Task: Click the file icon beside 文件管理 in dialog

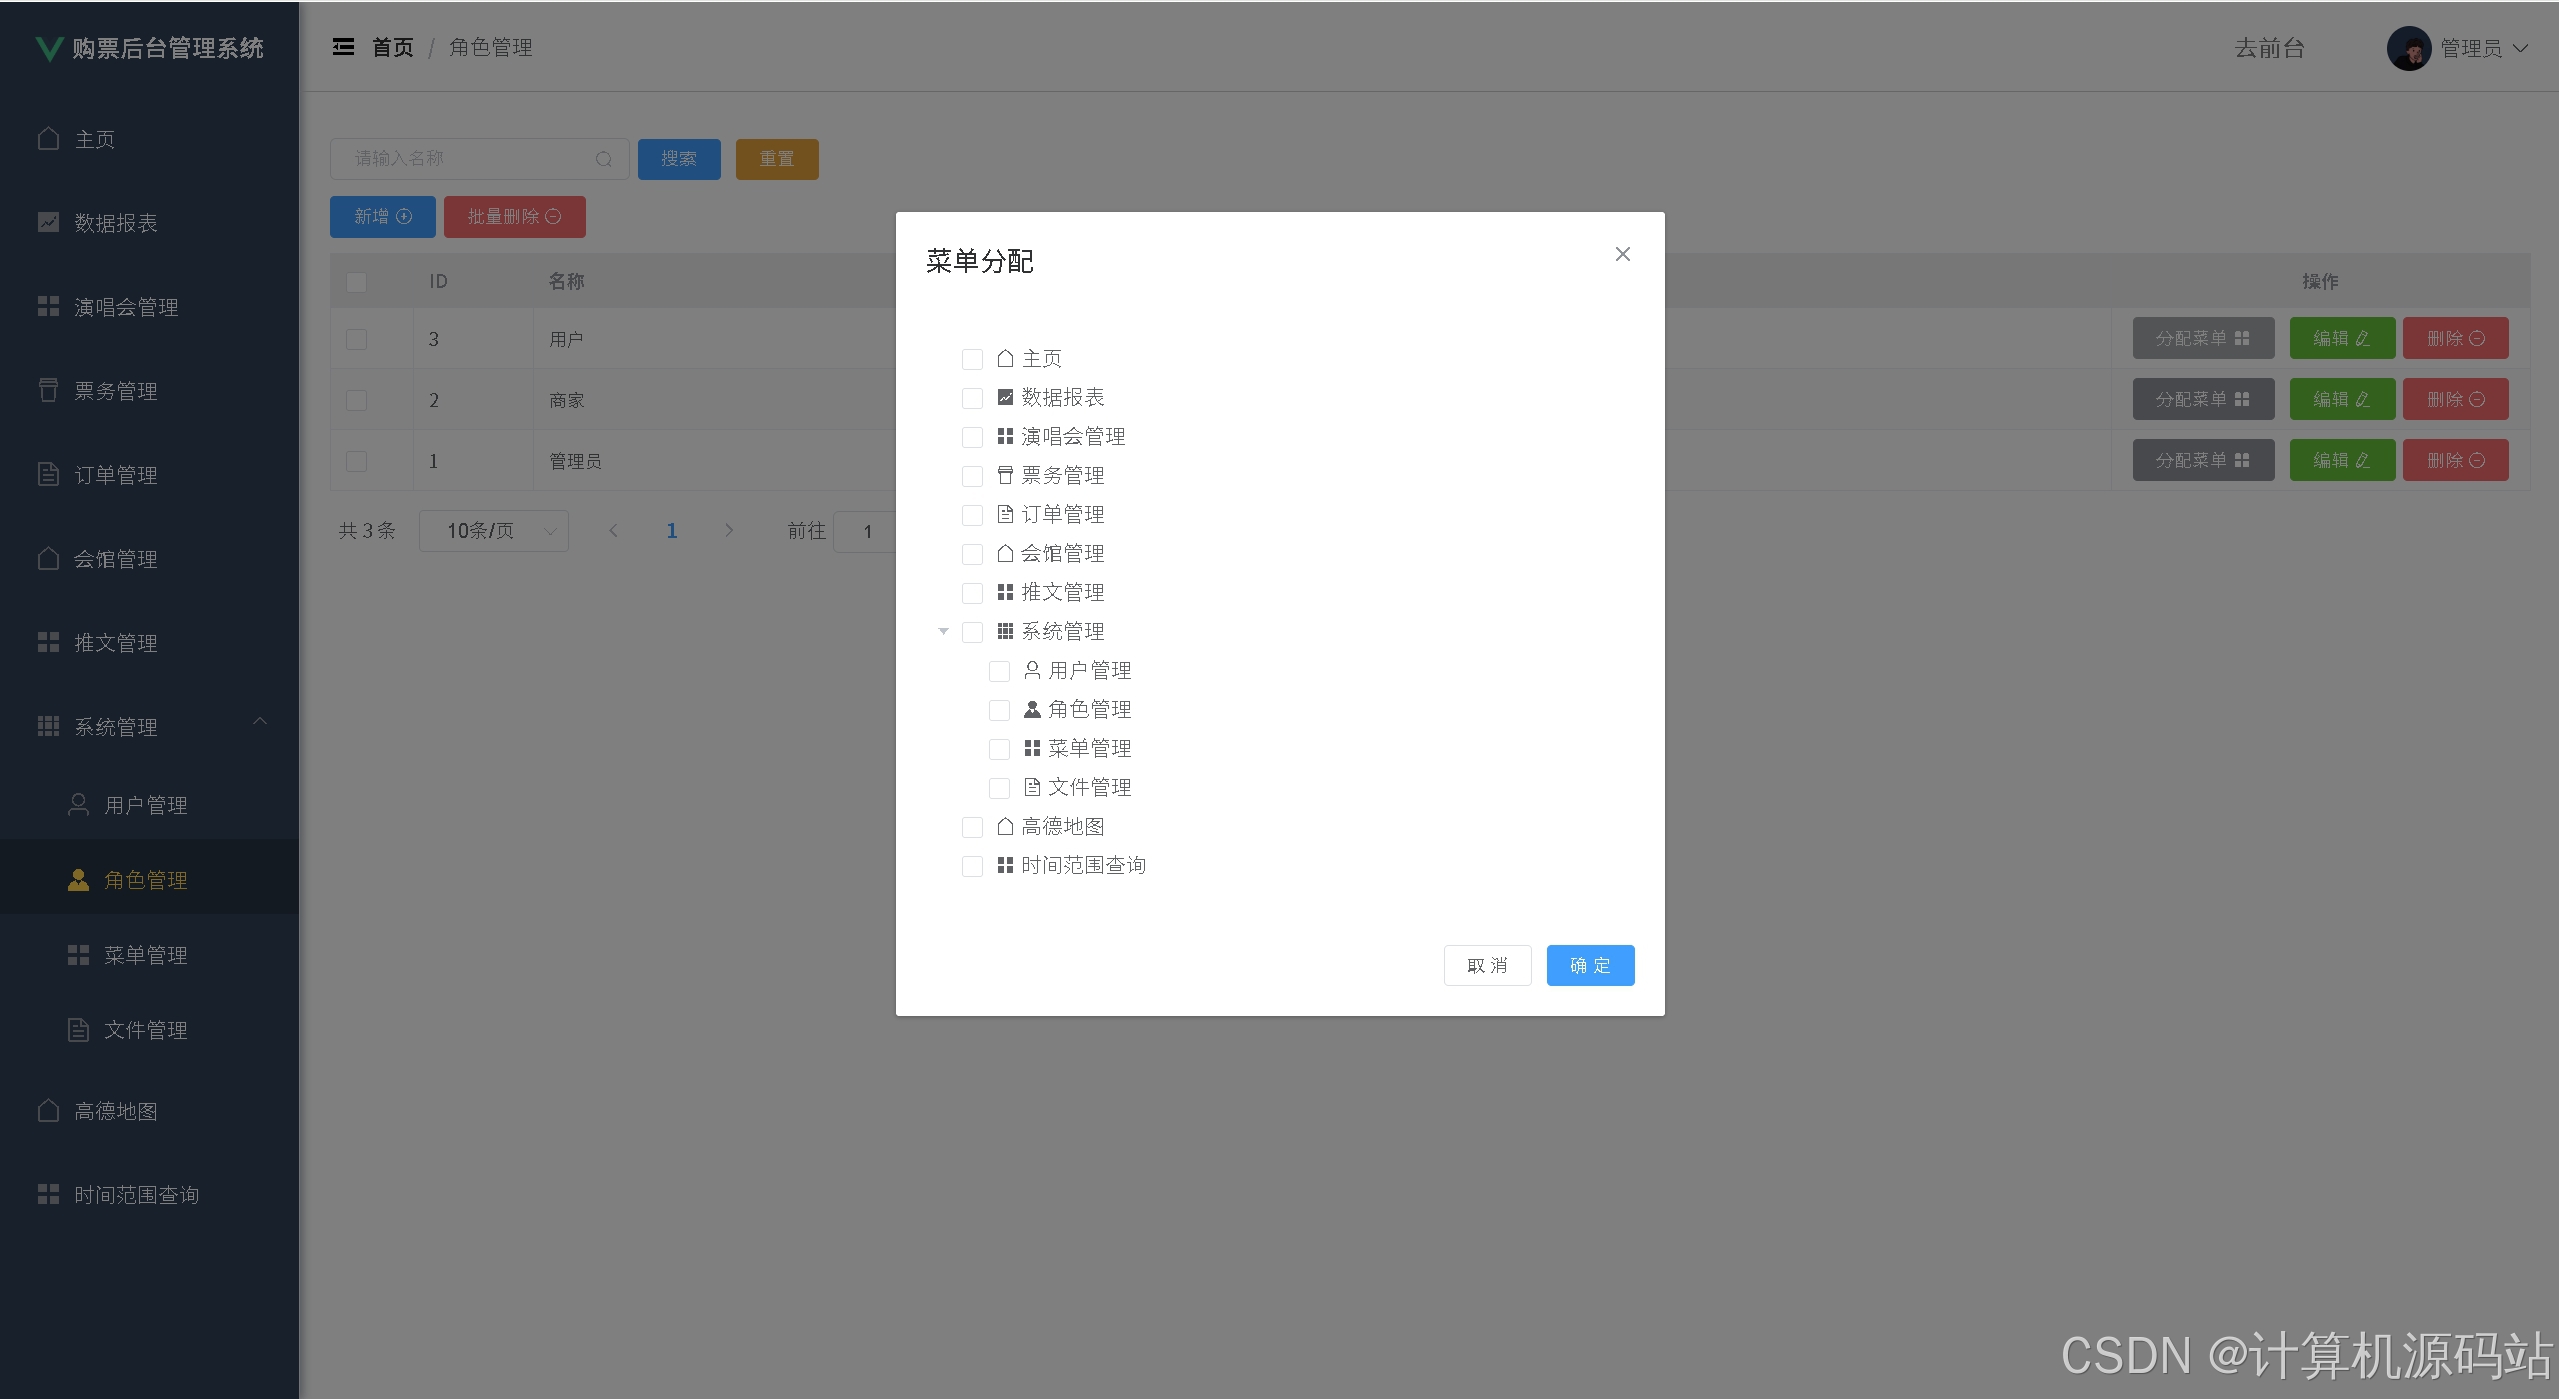Action: (x=1032, y=787)
